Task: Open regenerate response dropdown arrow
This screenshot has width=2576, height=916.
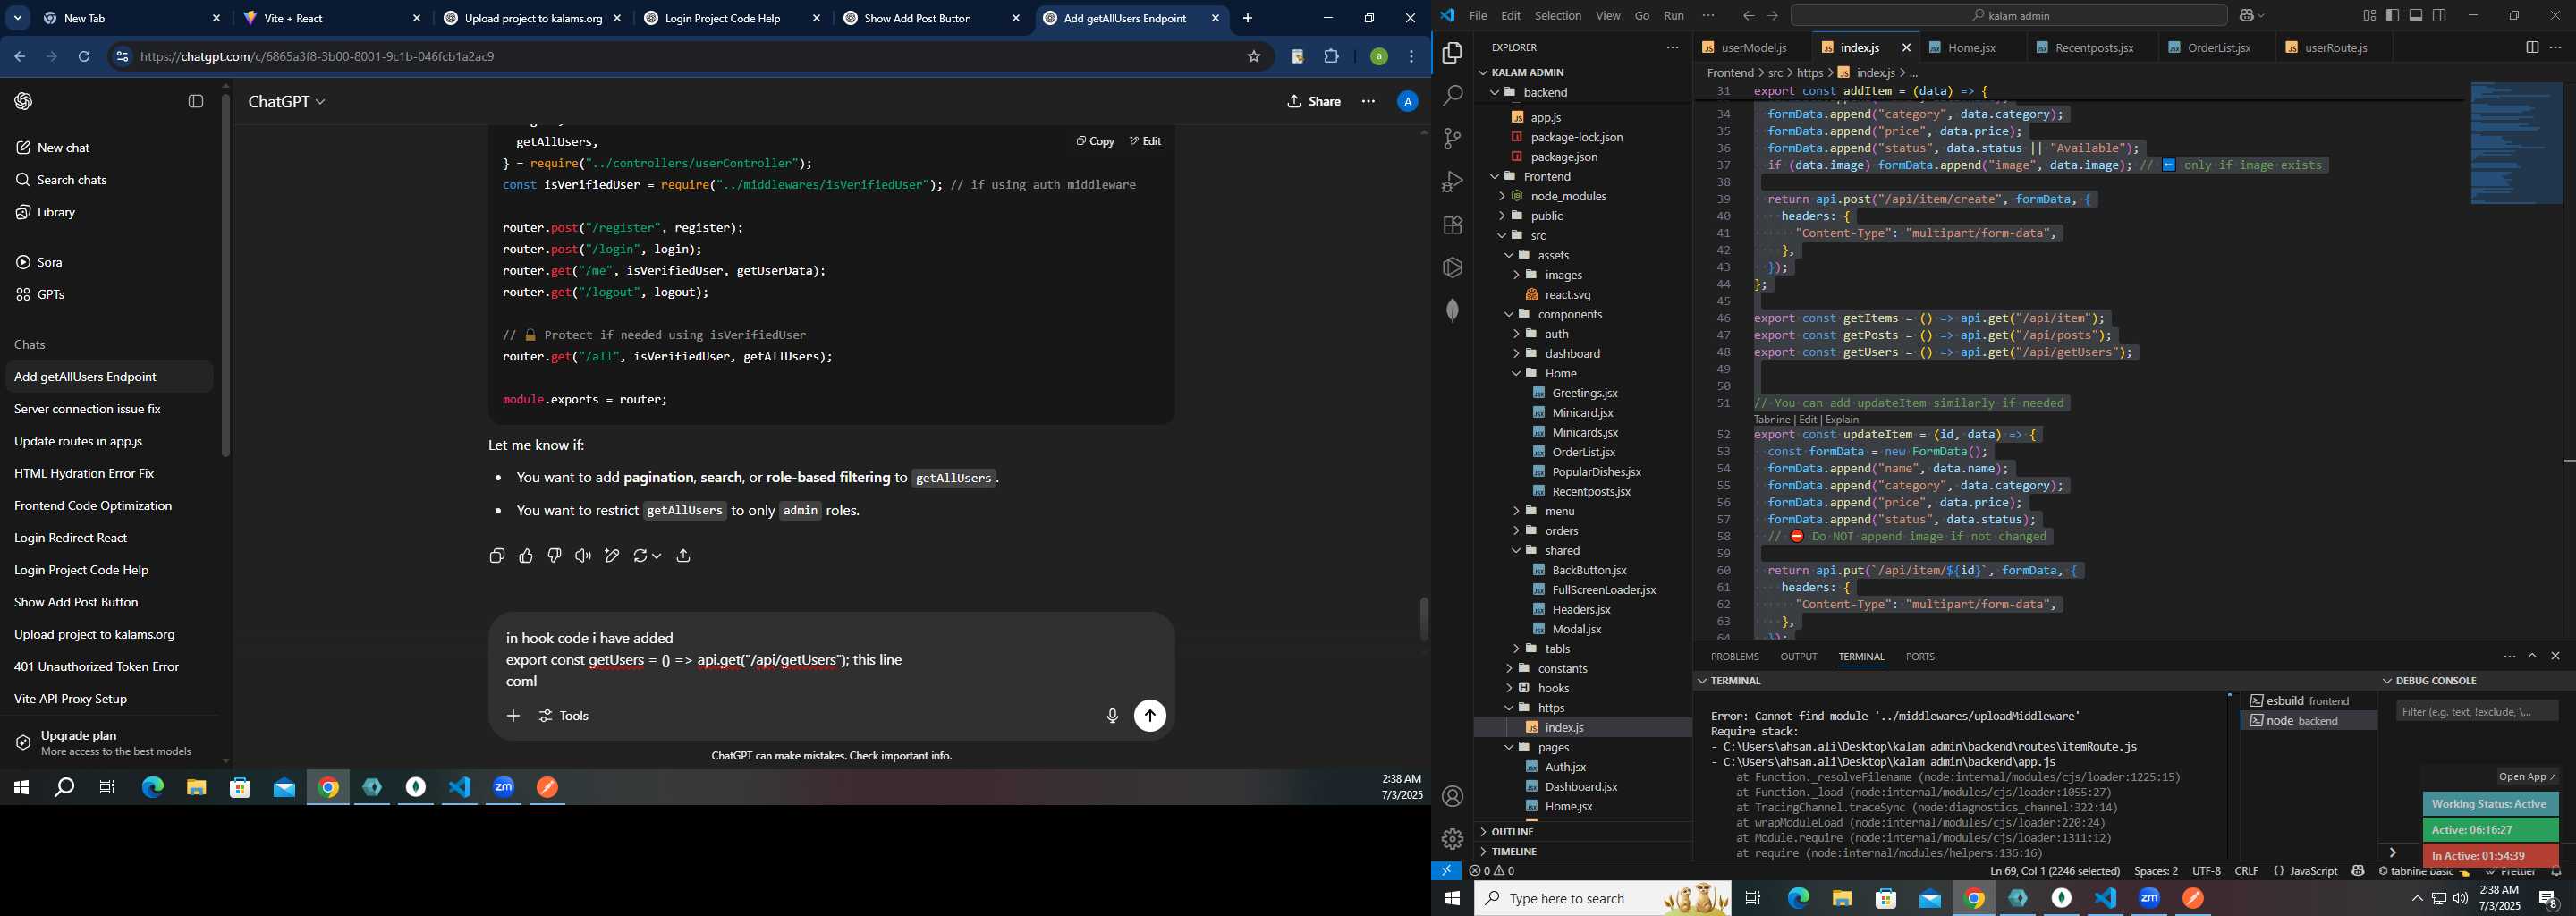Action: 656,556
